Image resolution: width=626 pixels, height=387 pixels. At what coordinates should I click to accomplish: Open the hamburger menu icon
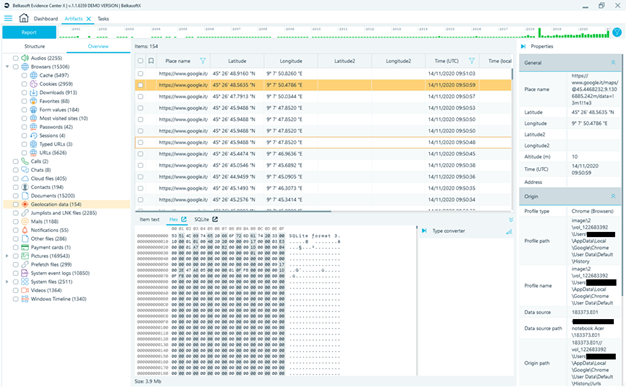(8, 18)
